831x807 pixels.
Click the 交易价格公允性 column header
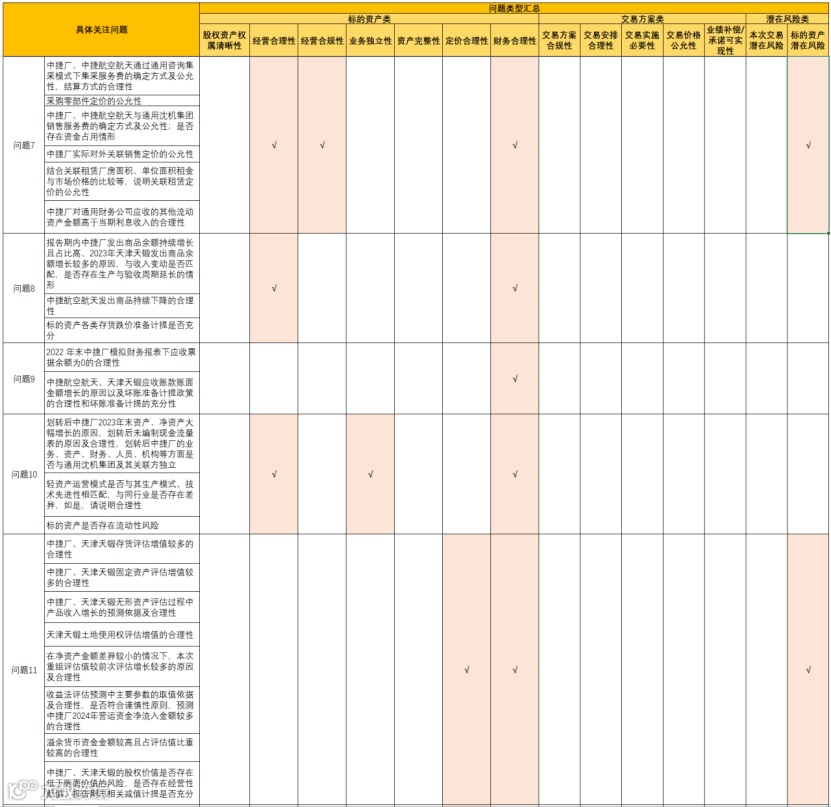coord(683,40)
